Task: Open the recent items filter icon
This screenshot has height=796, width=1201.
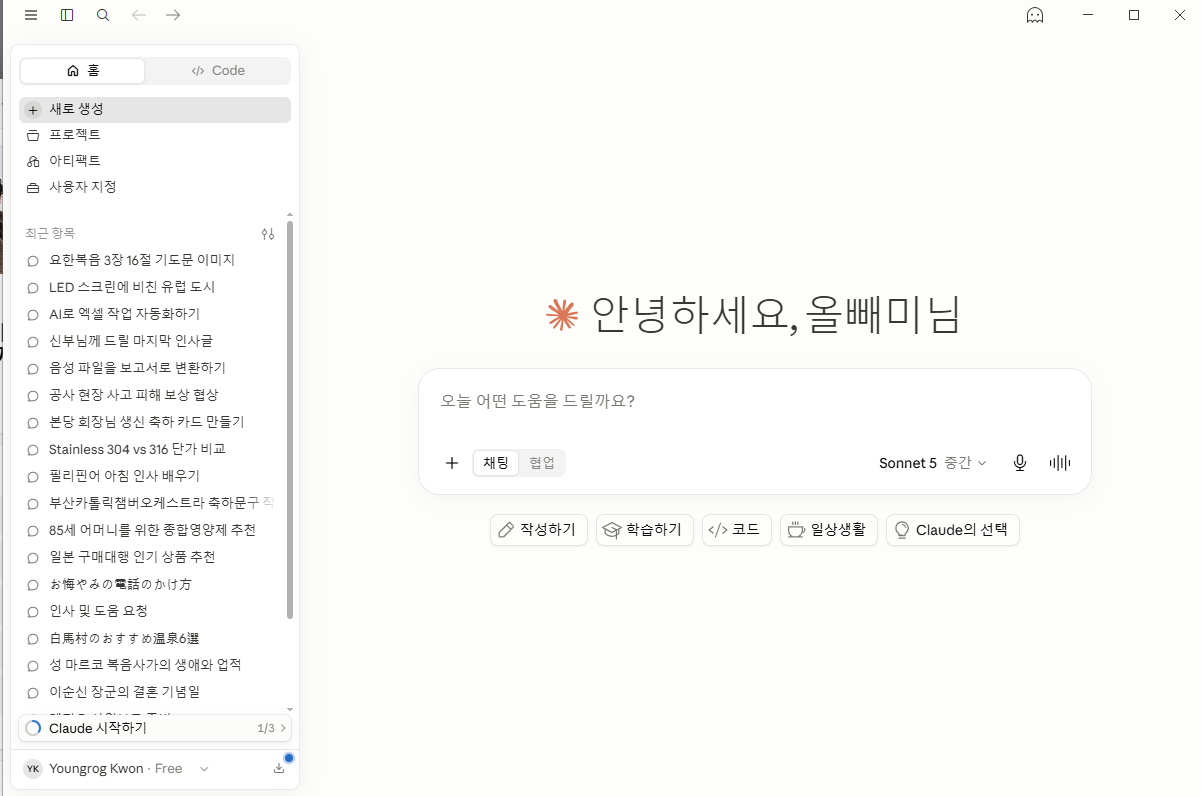Action: tap(267, 234)
